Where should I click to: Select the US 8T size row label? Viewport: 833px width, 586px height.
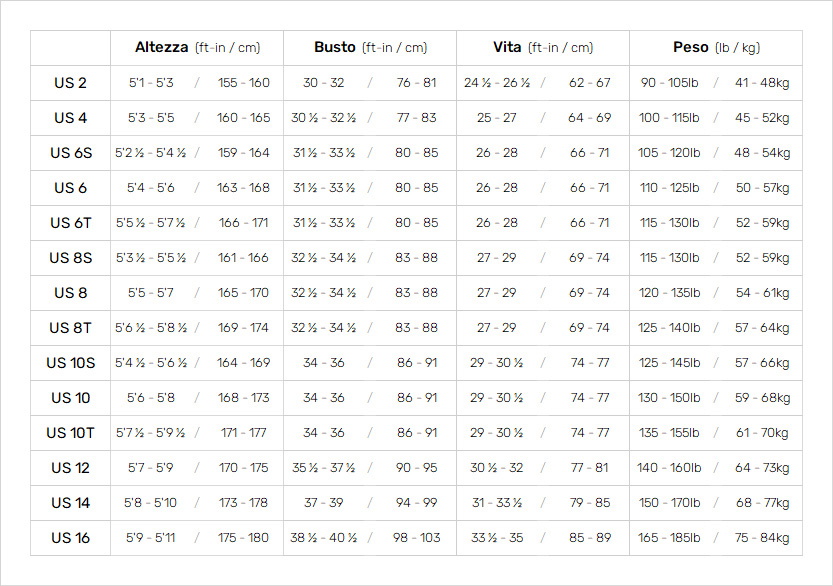point(71,328)
